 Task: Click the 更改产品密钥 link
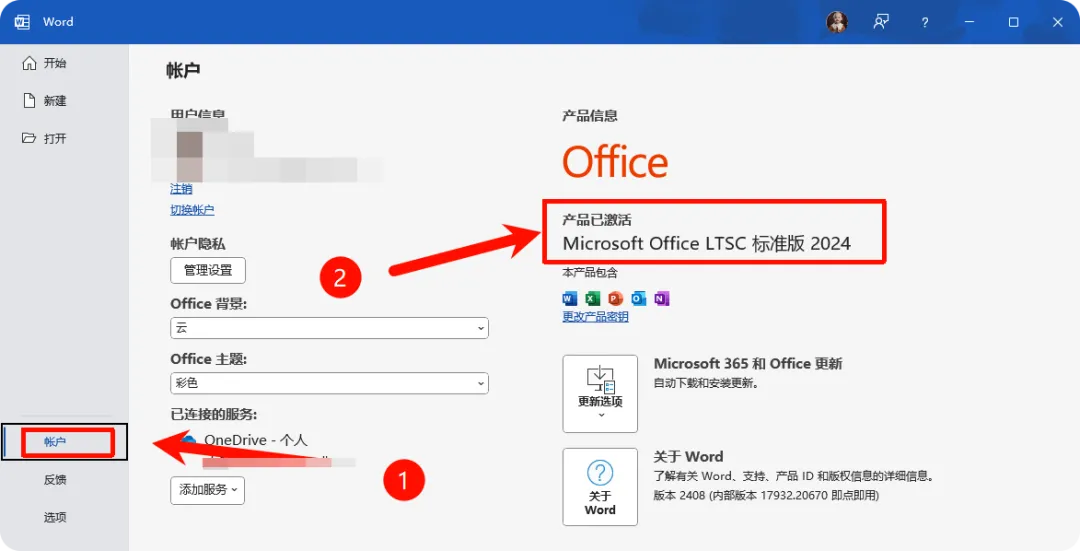click(x=595, y=317)
